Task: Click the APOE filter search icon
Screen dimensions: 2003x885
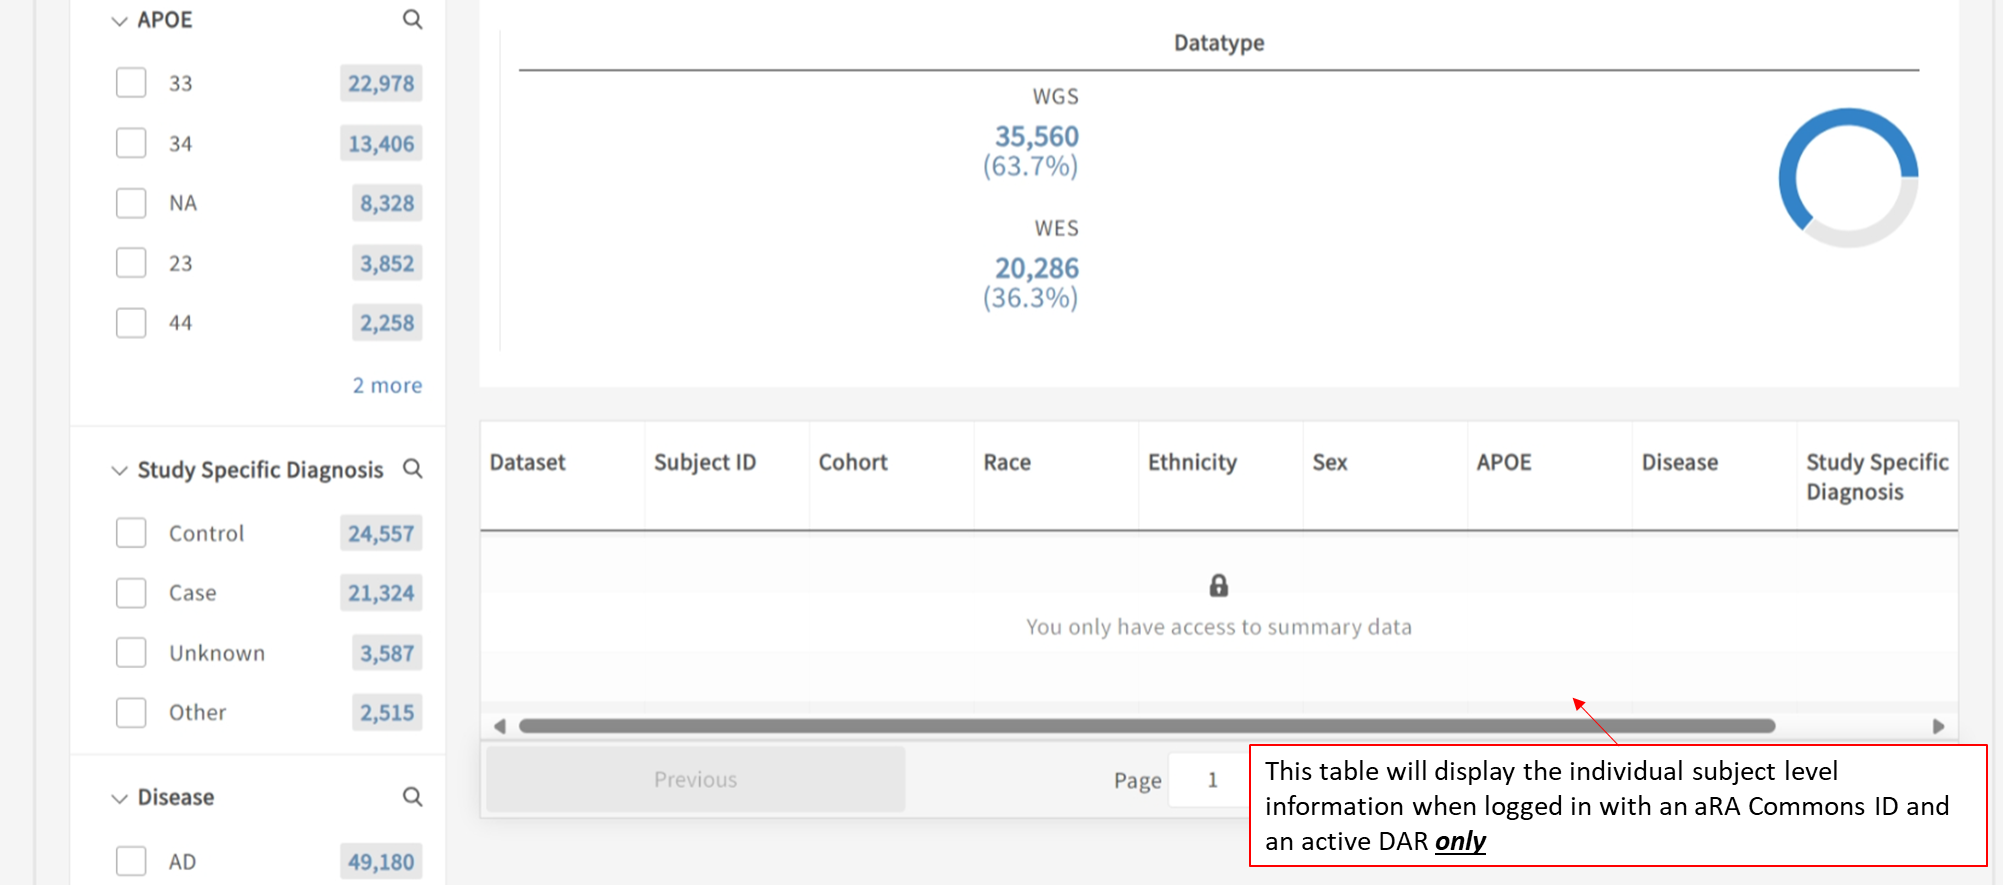Action: pyautogui.click(x=412, y=19)
